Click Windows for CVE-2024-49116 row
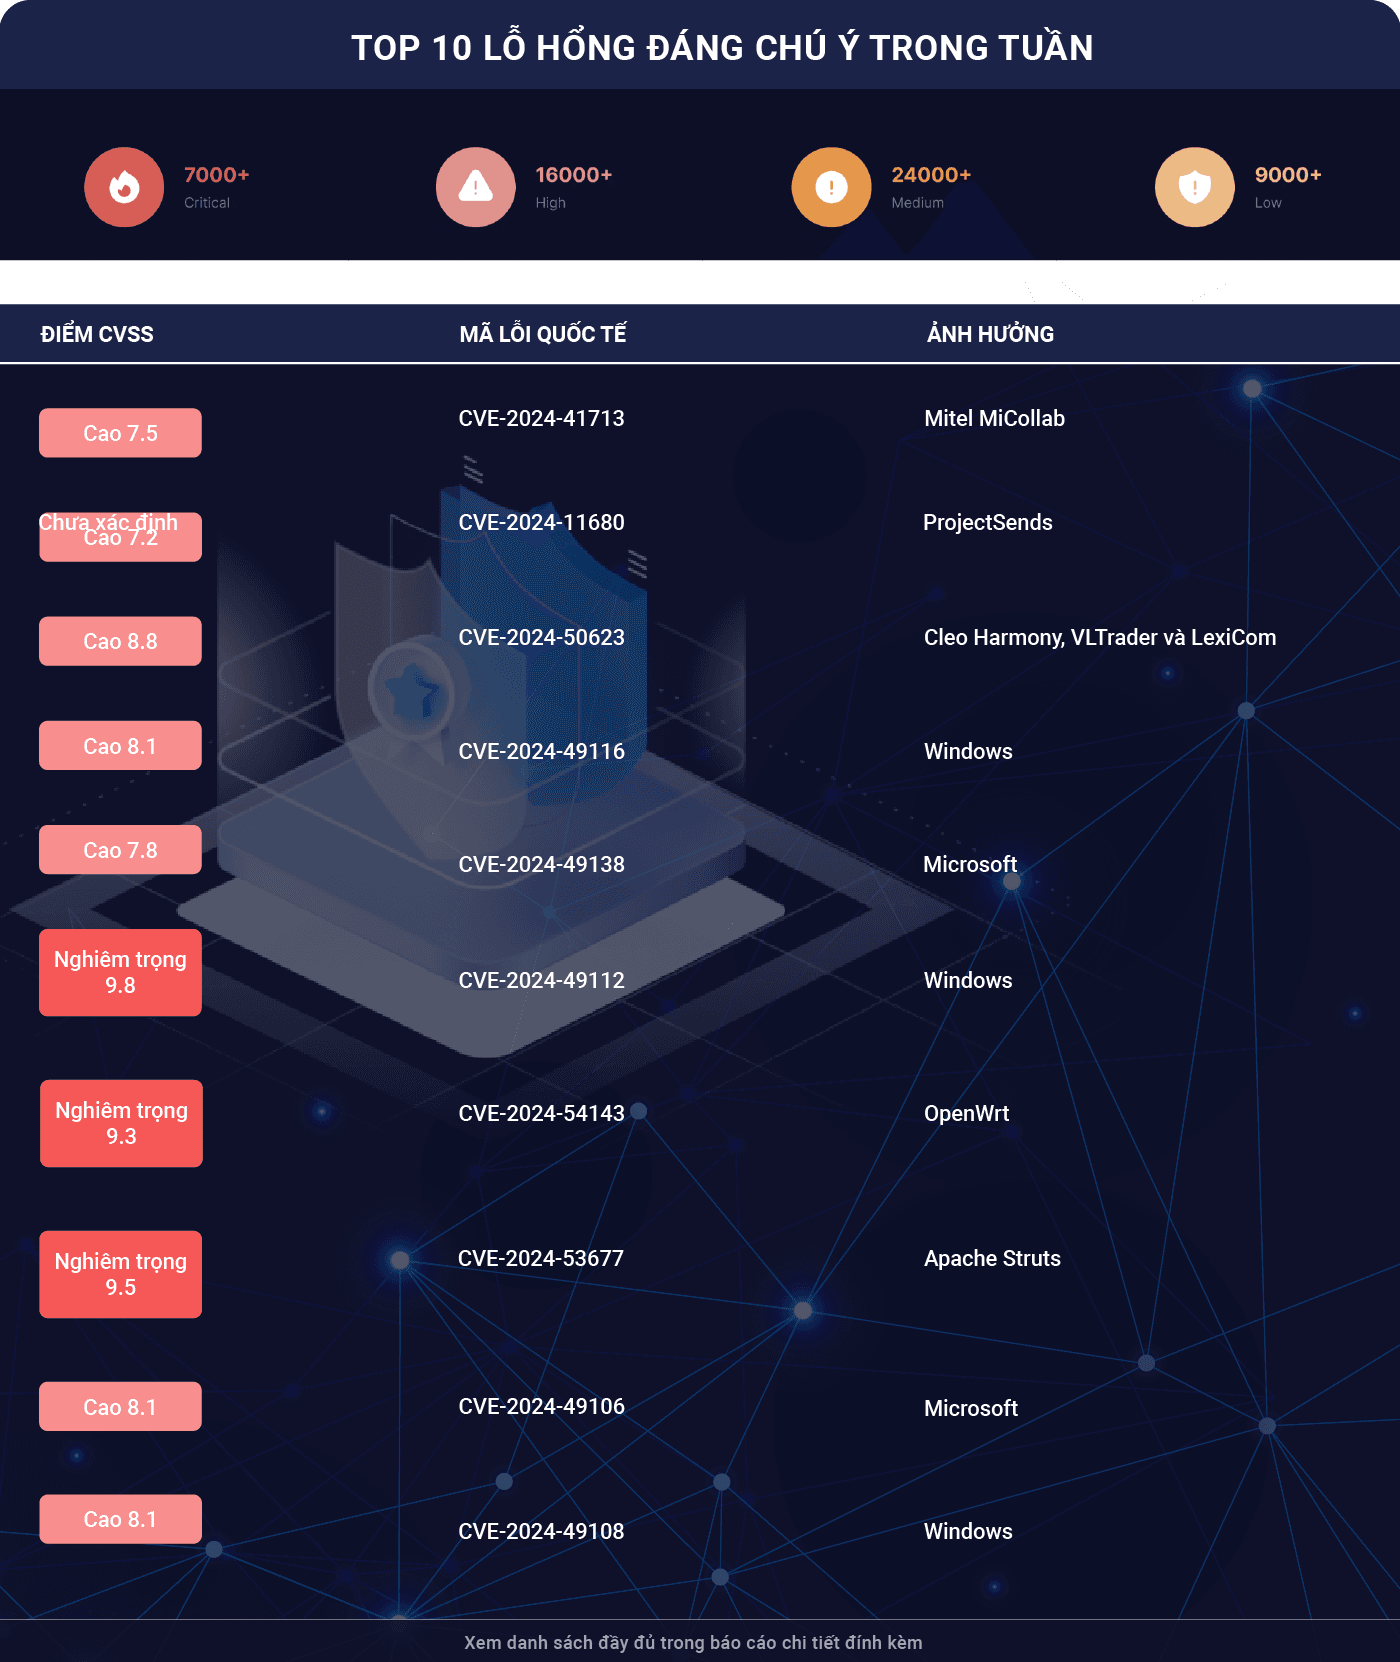This screenshot has height=1662, width=1400. [968, 751]
